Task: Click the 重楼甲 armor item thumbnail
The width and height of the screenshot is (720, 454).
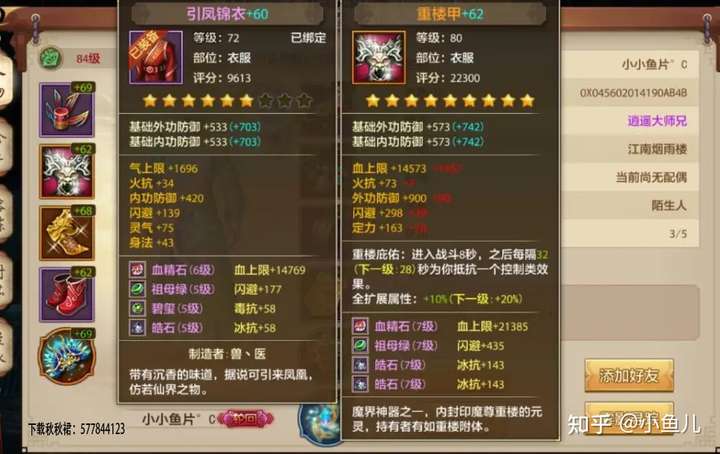Action: pyautogui.click(x=379, y=57)
